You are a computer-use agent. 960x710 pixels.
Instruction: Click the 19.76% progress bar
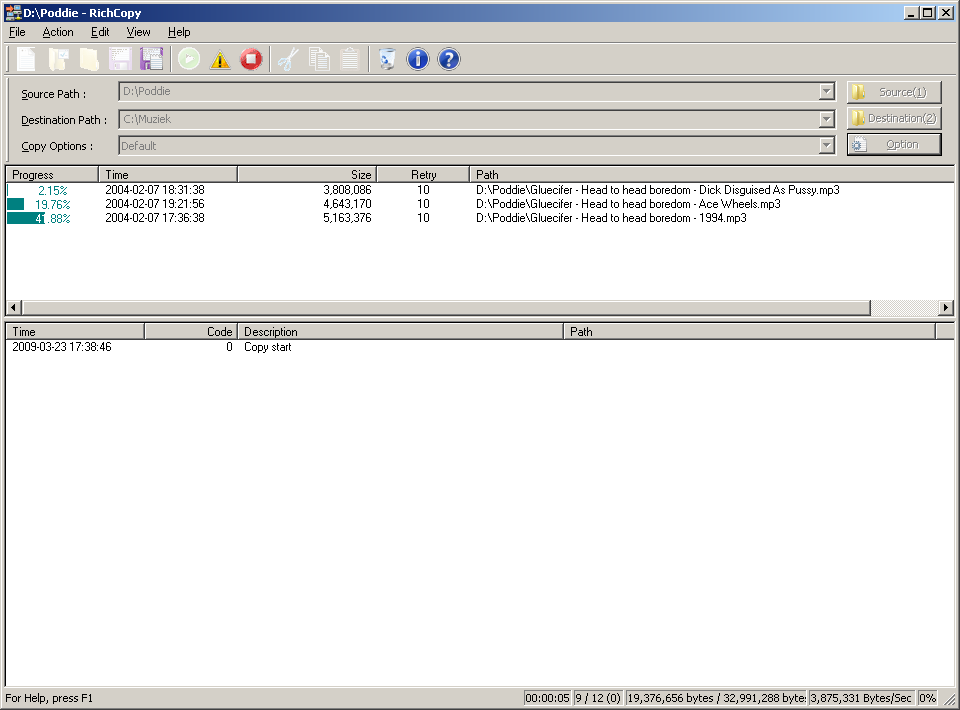pyautogui.click(x=52, y=204)
